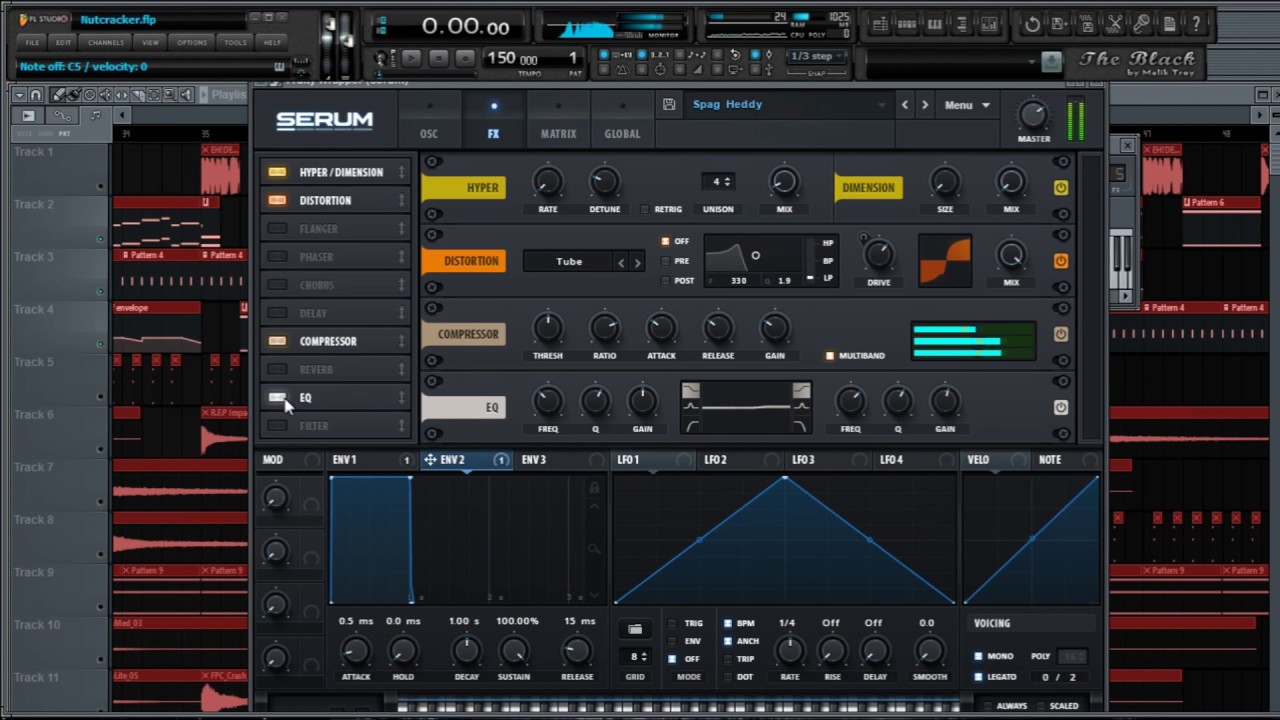This screenshot has height=720, width=1280.
Task: Click the tempo 150 field
Action: coord(512,58)
